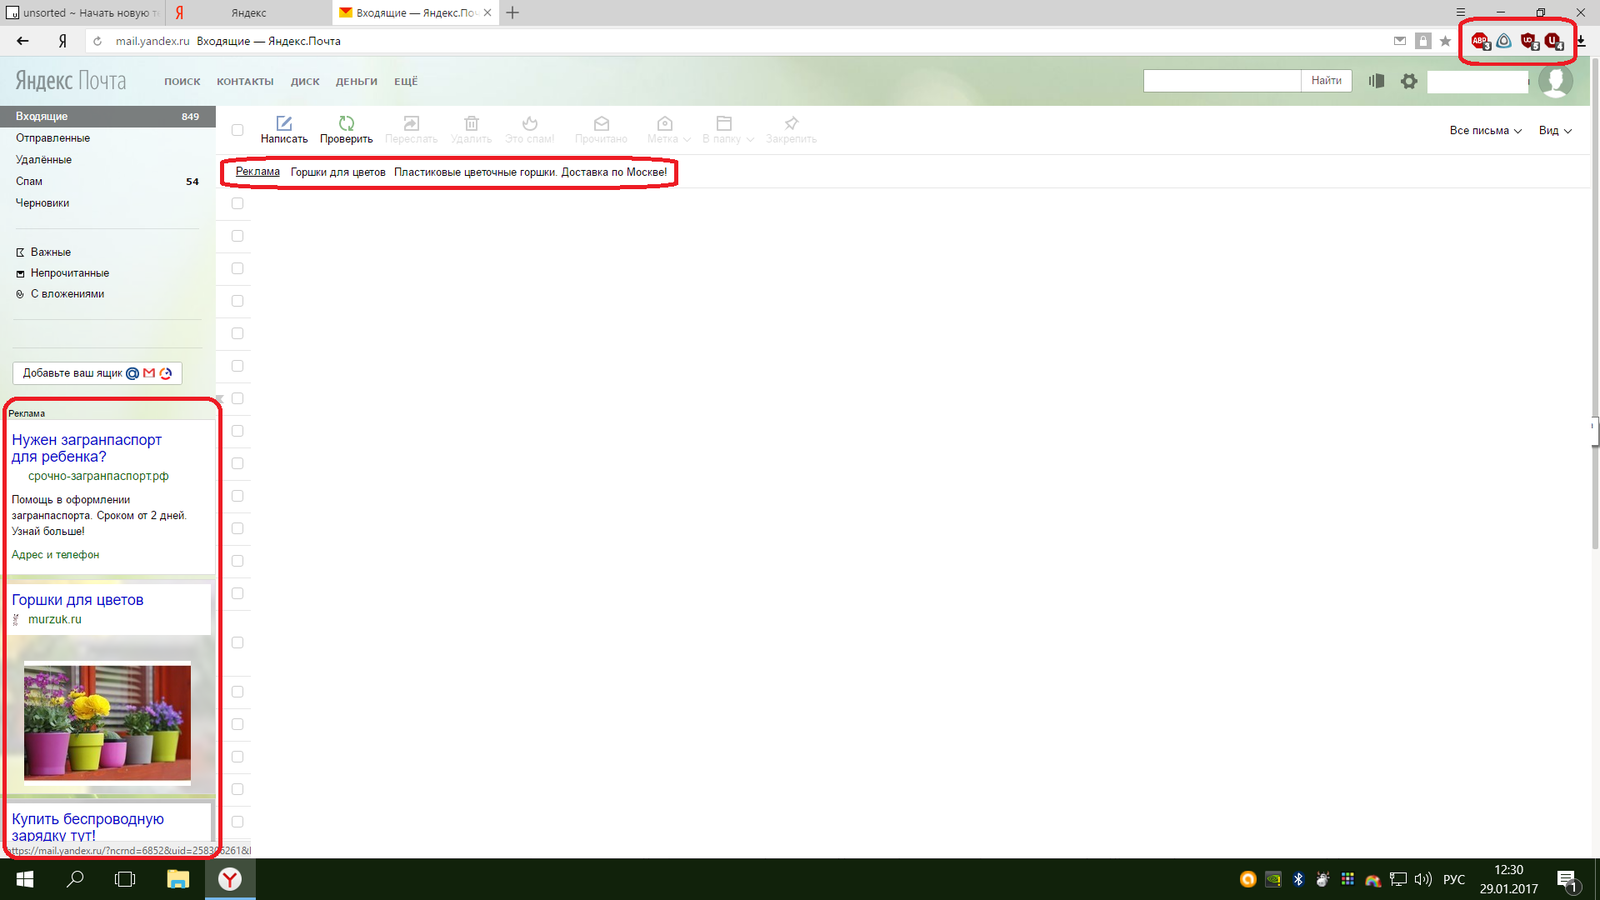This screenshot has height=900, width=1600.
Task: Open mail settings gear icon
Action: tap(1409, 81)
